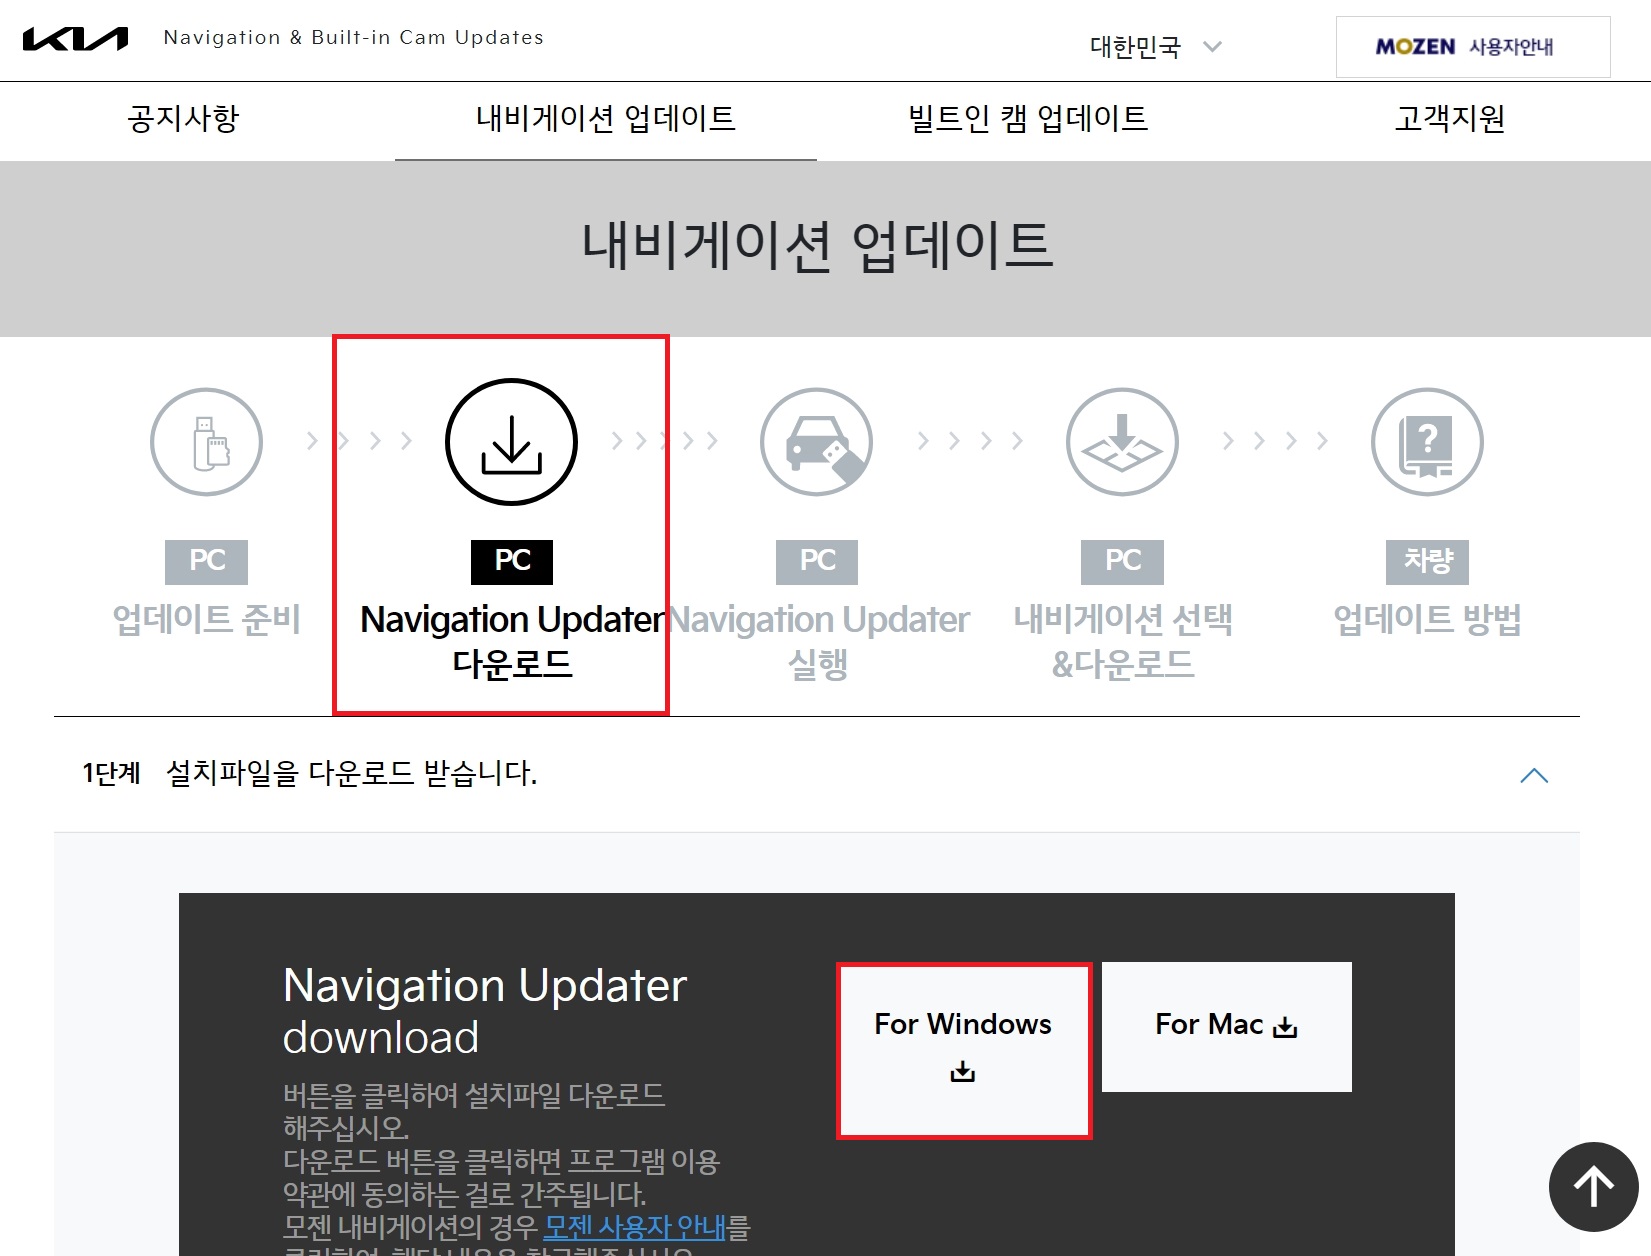The image size is (1651, 1256).
Task: Click 내비게이션 선택 &다운로드 label
Action: click(1123, 641)
